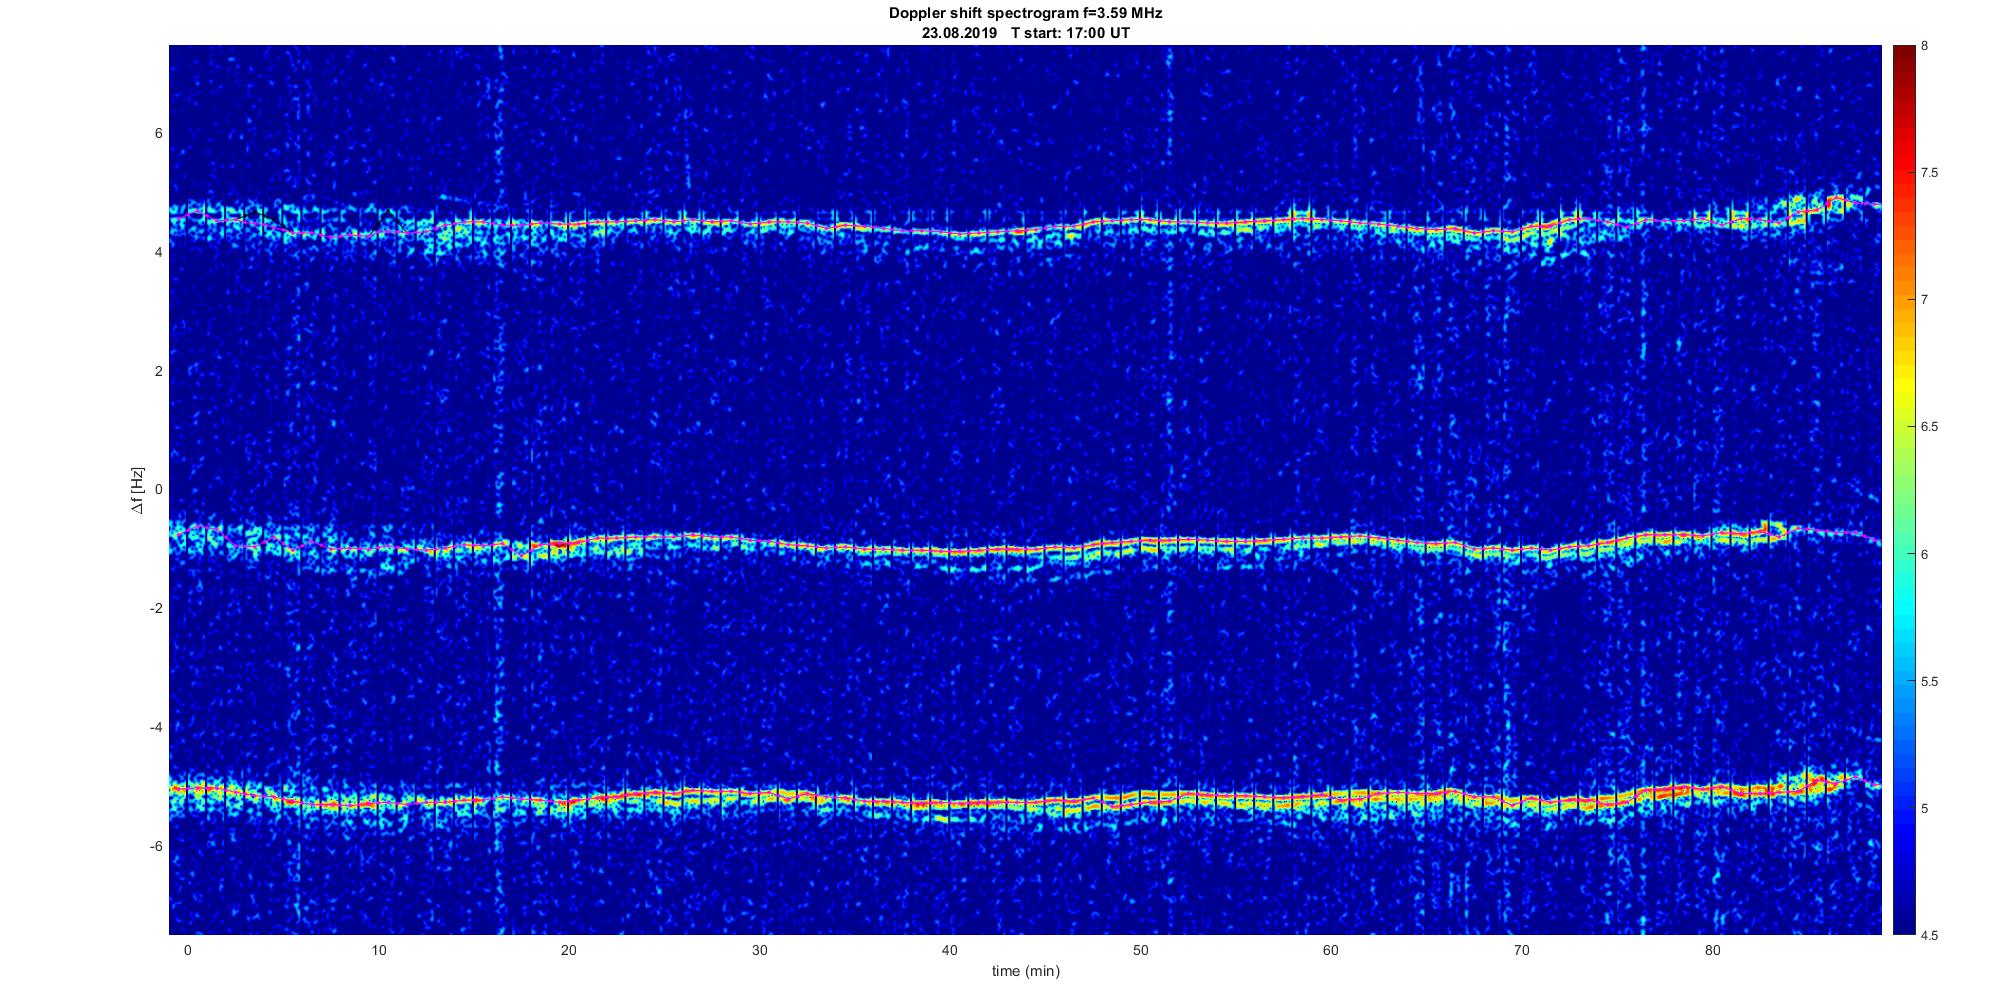Click the upper Doppler trace at 50 minutes
The width and height of the screenshot is (2000, 1003).
(x=1141, y=221)
